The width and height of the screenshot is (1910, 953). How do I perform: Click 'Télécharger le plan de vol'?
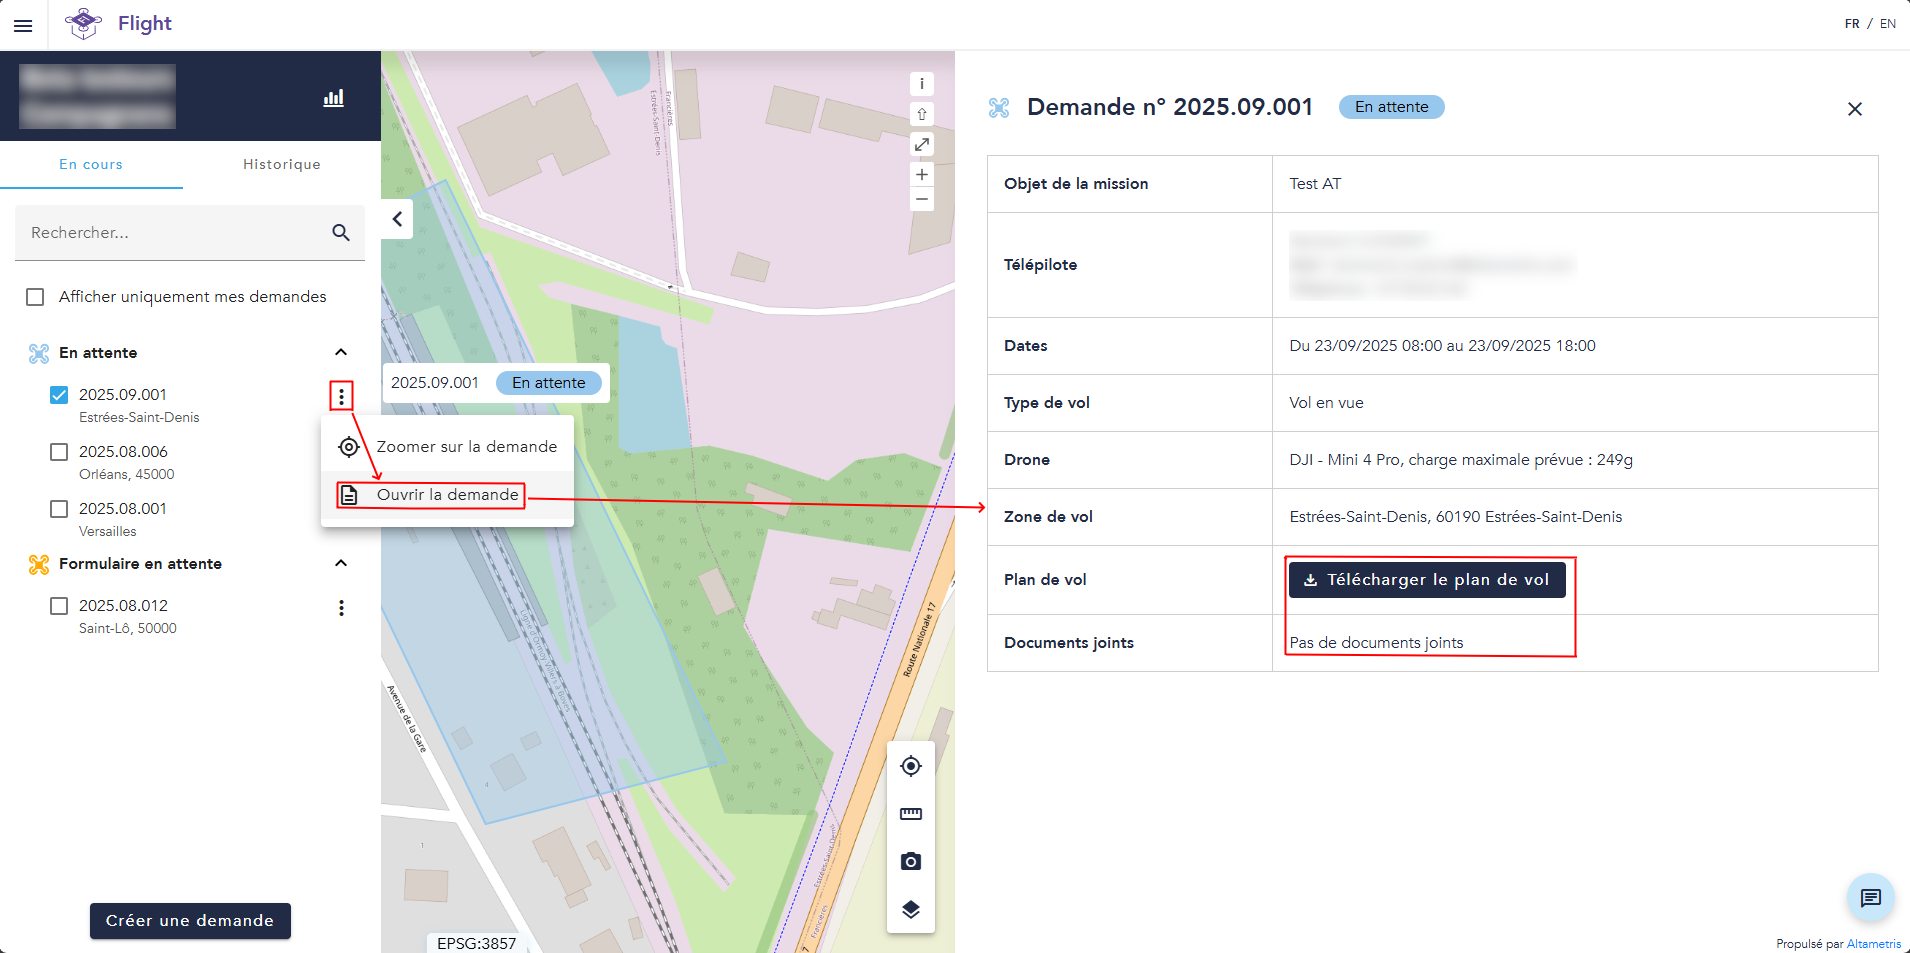tap(1426, 580)
